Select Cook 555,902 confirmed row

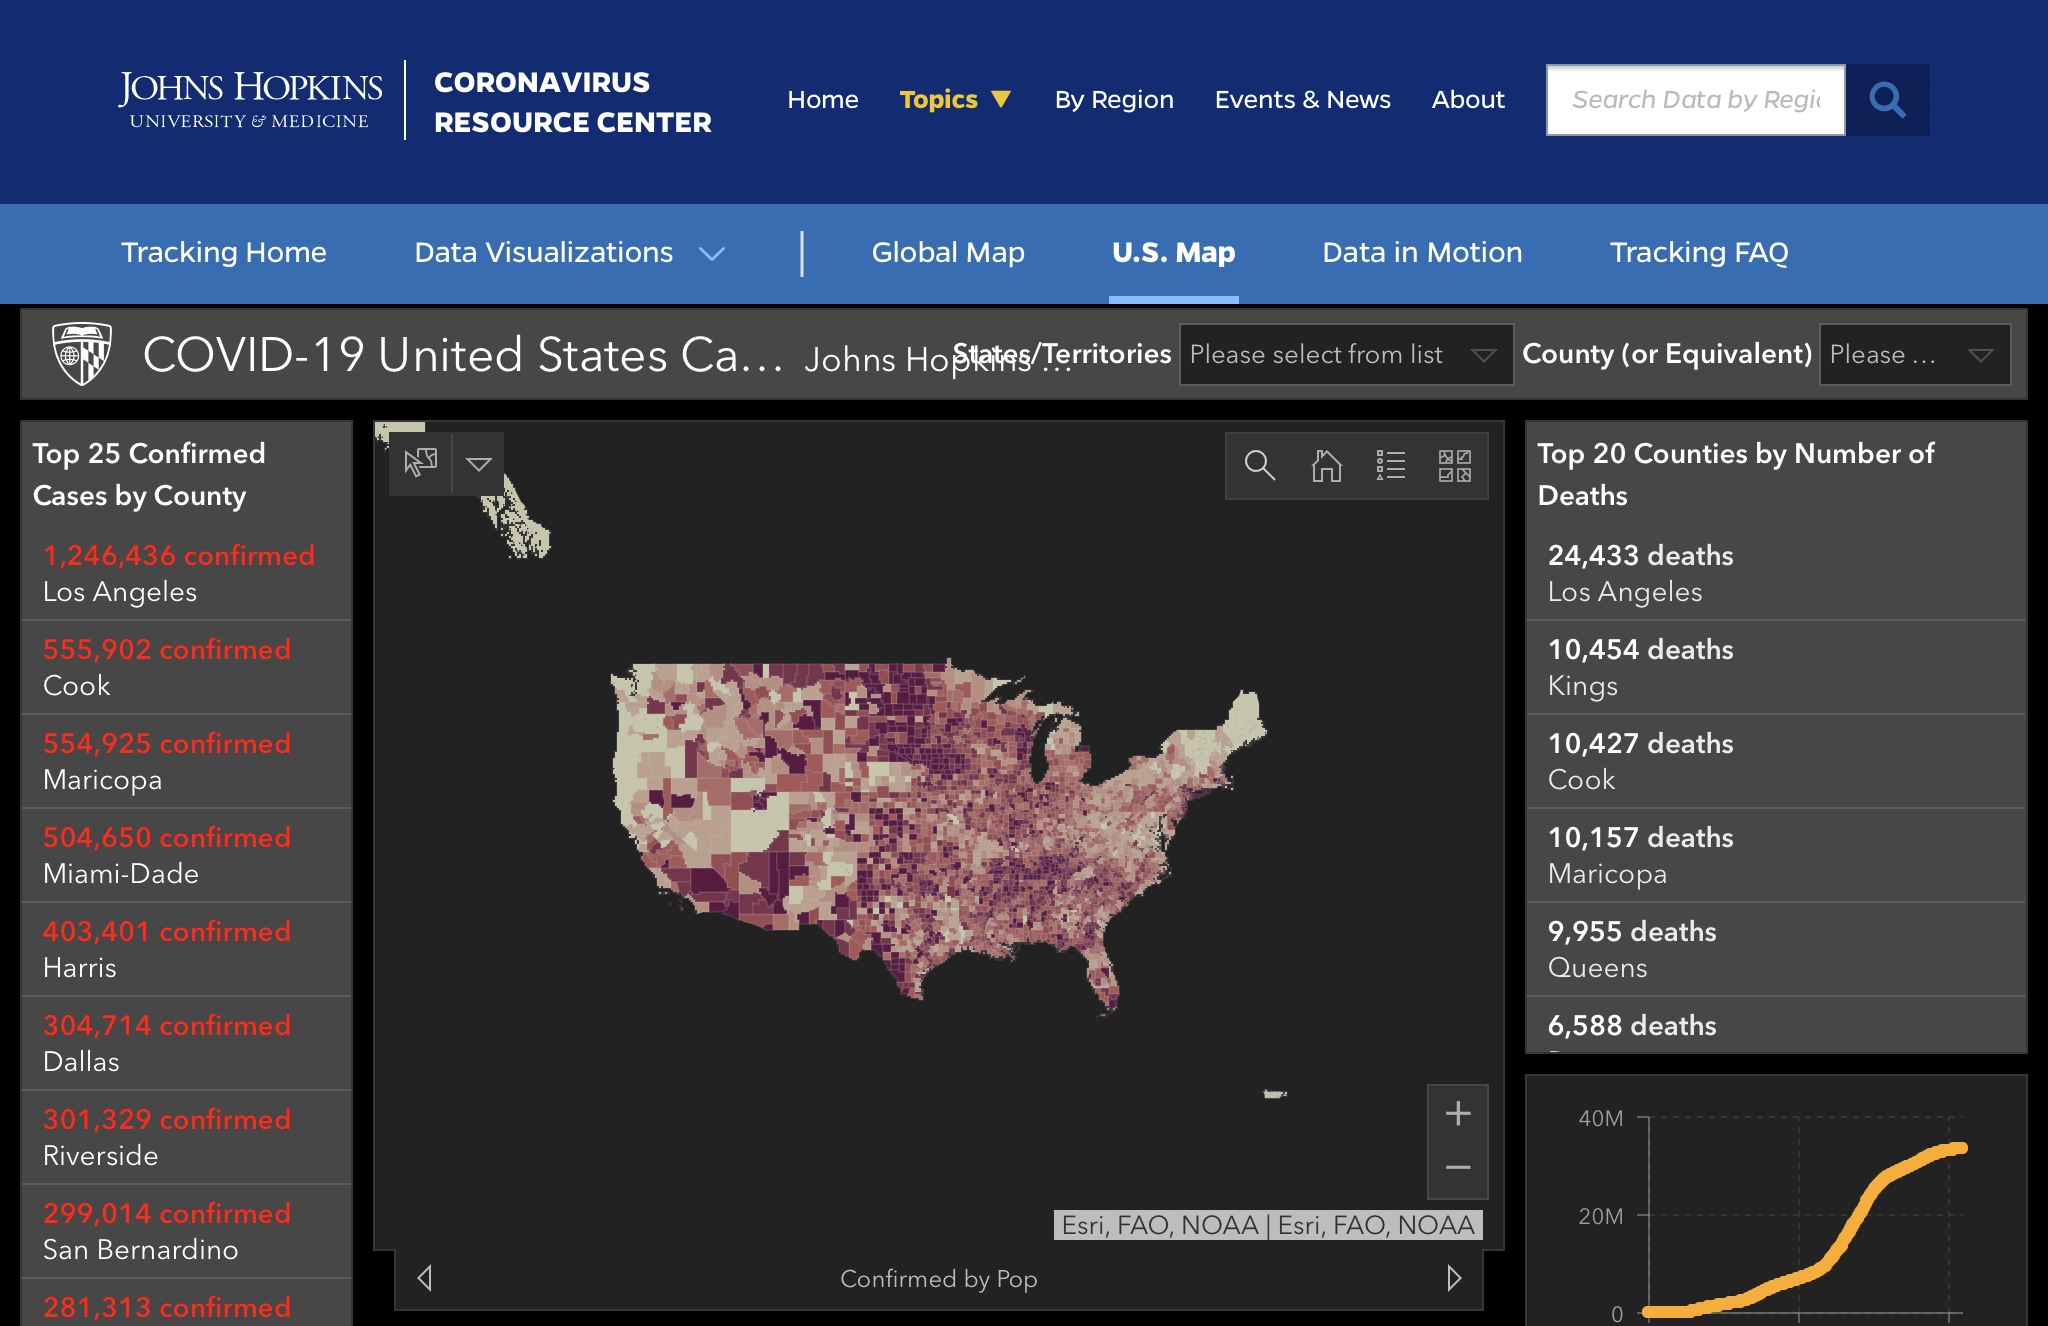tap(186, 667)
